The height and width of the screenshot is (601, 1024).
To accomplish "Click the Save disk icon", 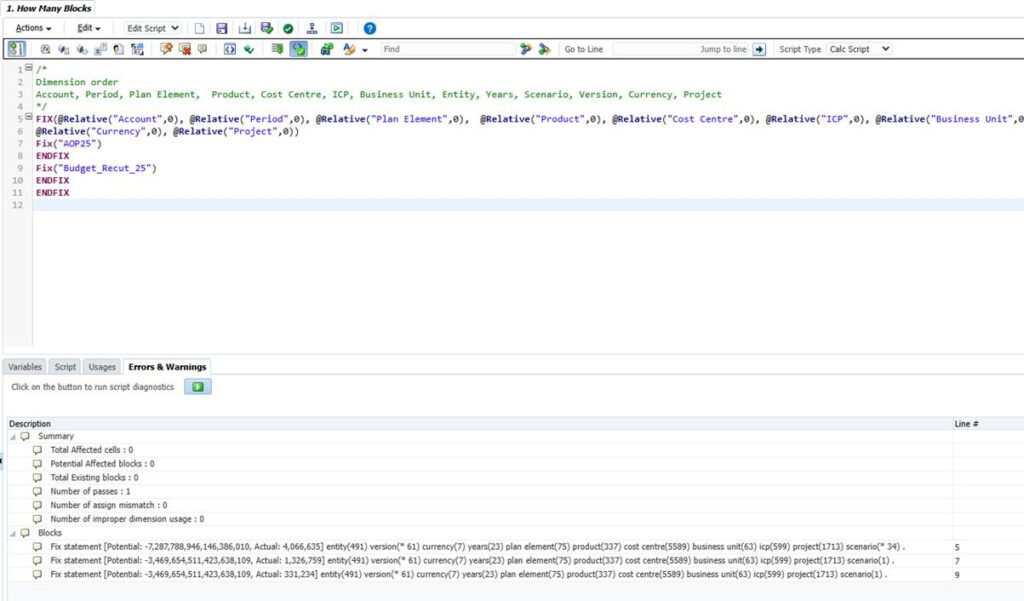I will click(x=222, y=29).
